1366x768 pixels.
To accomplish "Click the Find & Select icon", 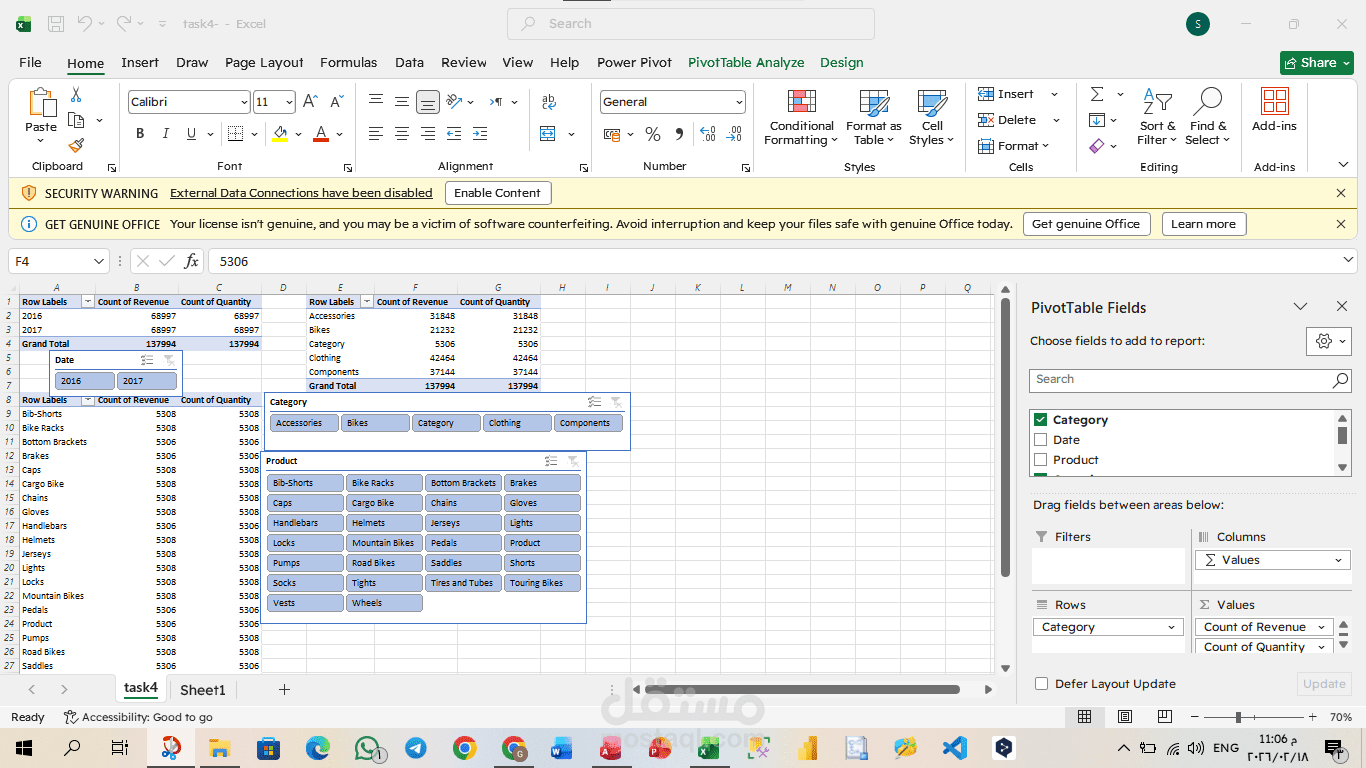I will pos(1208,119).
